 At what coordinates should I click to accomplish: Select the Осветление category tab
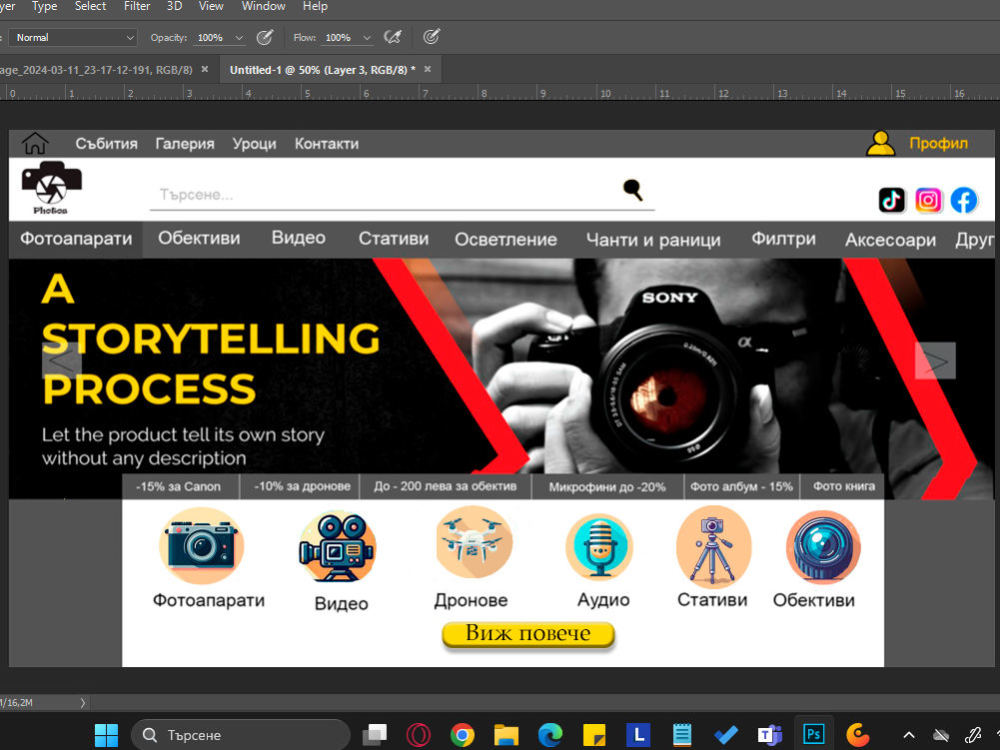[506, 239]
